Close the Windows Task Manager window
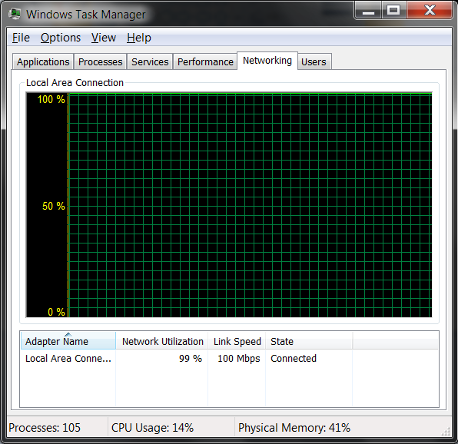This screenshot has height=444, width=458. 430,11
